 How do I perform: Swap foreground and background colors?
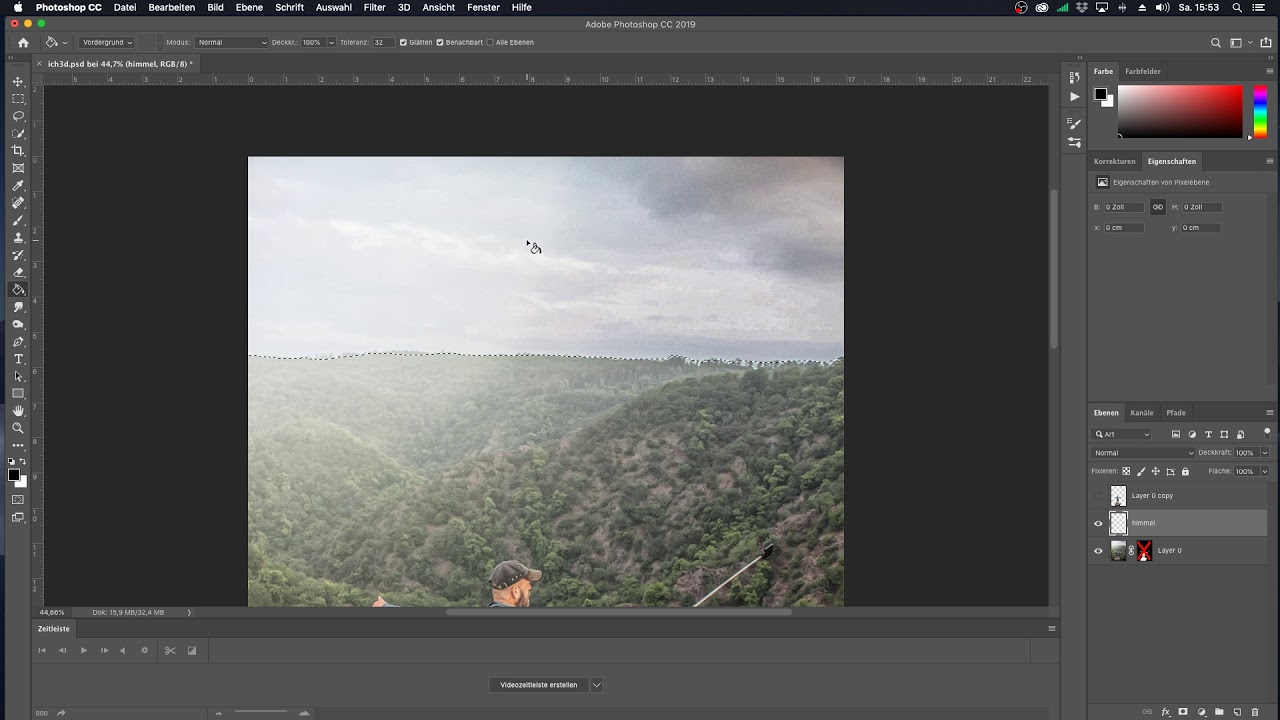(x=24, y=461)
